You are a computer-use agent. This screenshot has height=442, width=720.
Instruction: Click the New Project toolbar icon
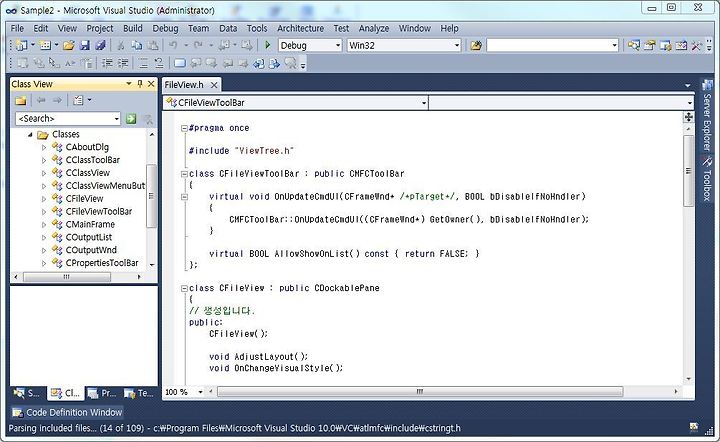point(21,45)
